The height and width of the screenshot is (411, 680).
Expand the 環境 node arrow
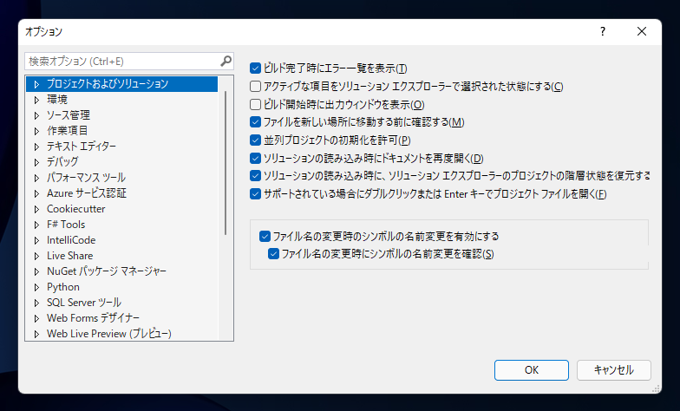[36, 100]
